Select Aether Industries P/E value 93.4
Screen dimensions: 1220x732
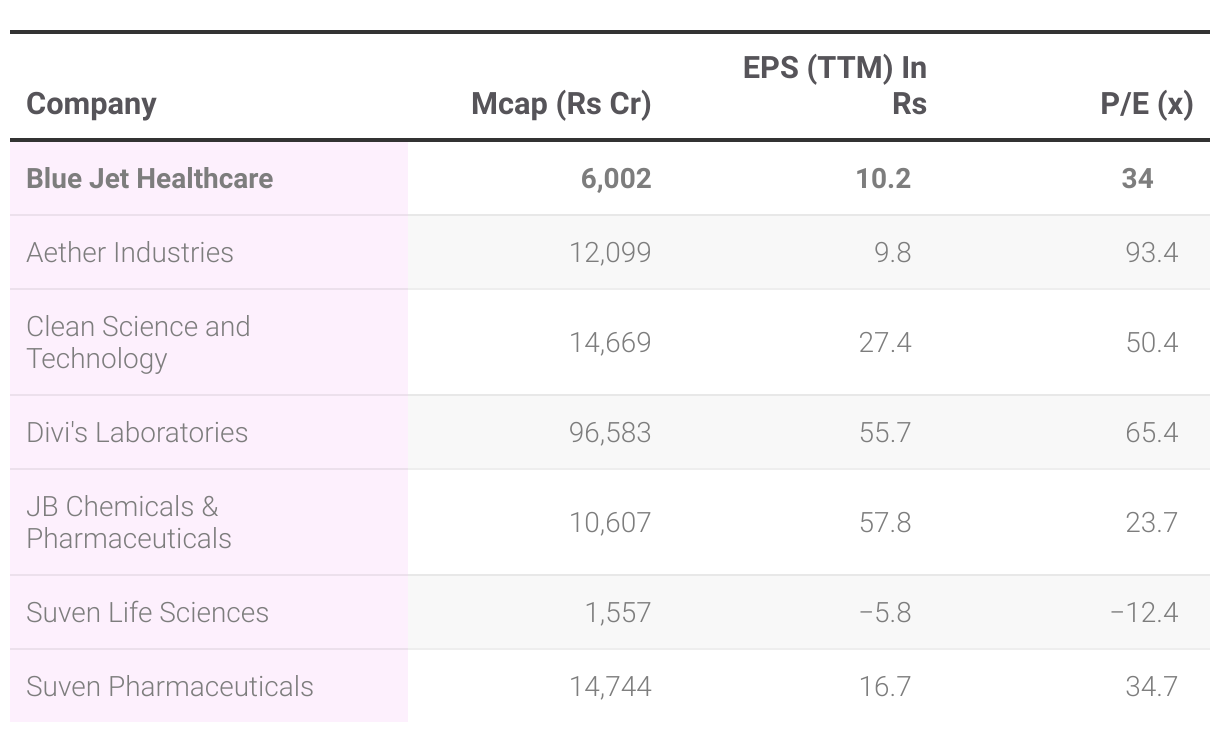tap(1151, 252)
